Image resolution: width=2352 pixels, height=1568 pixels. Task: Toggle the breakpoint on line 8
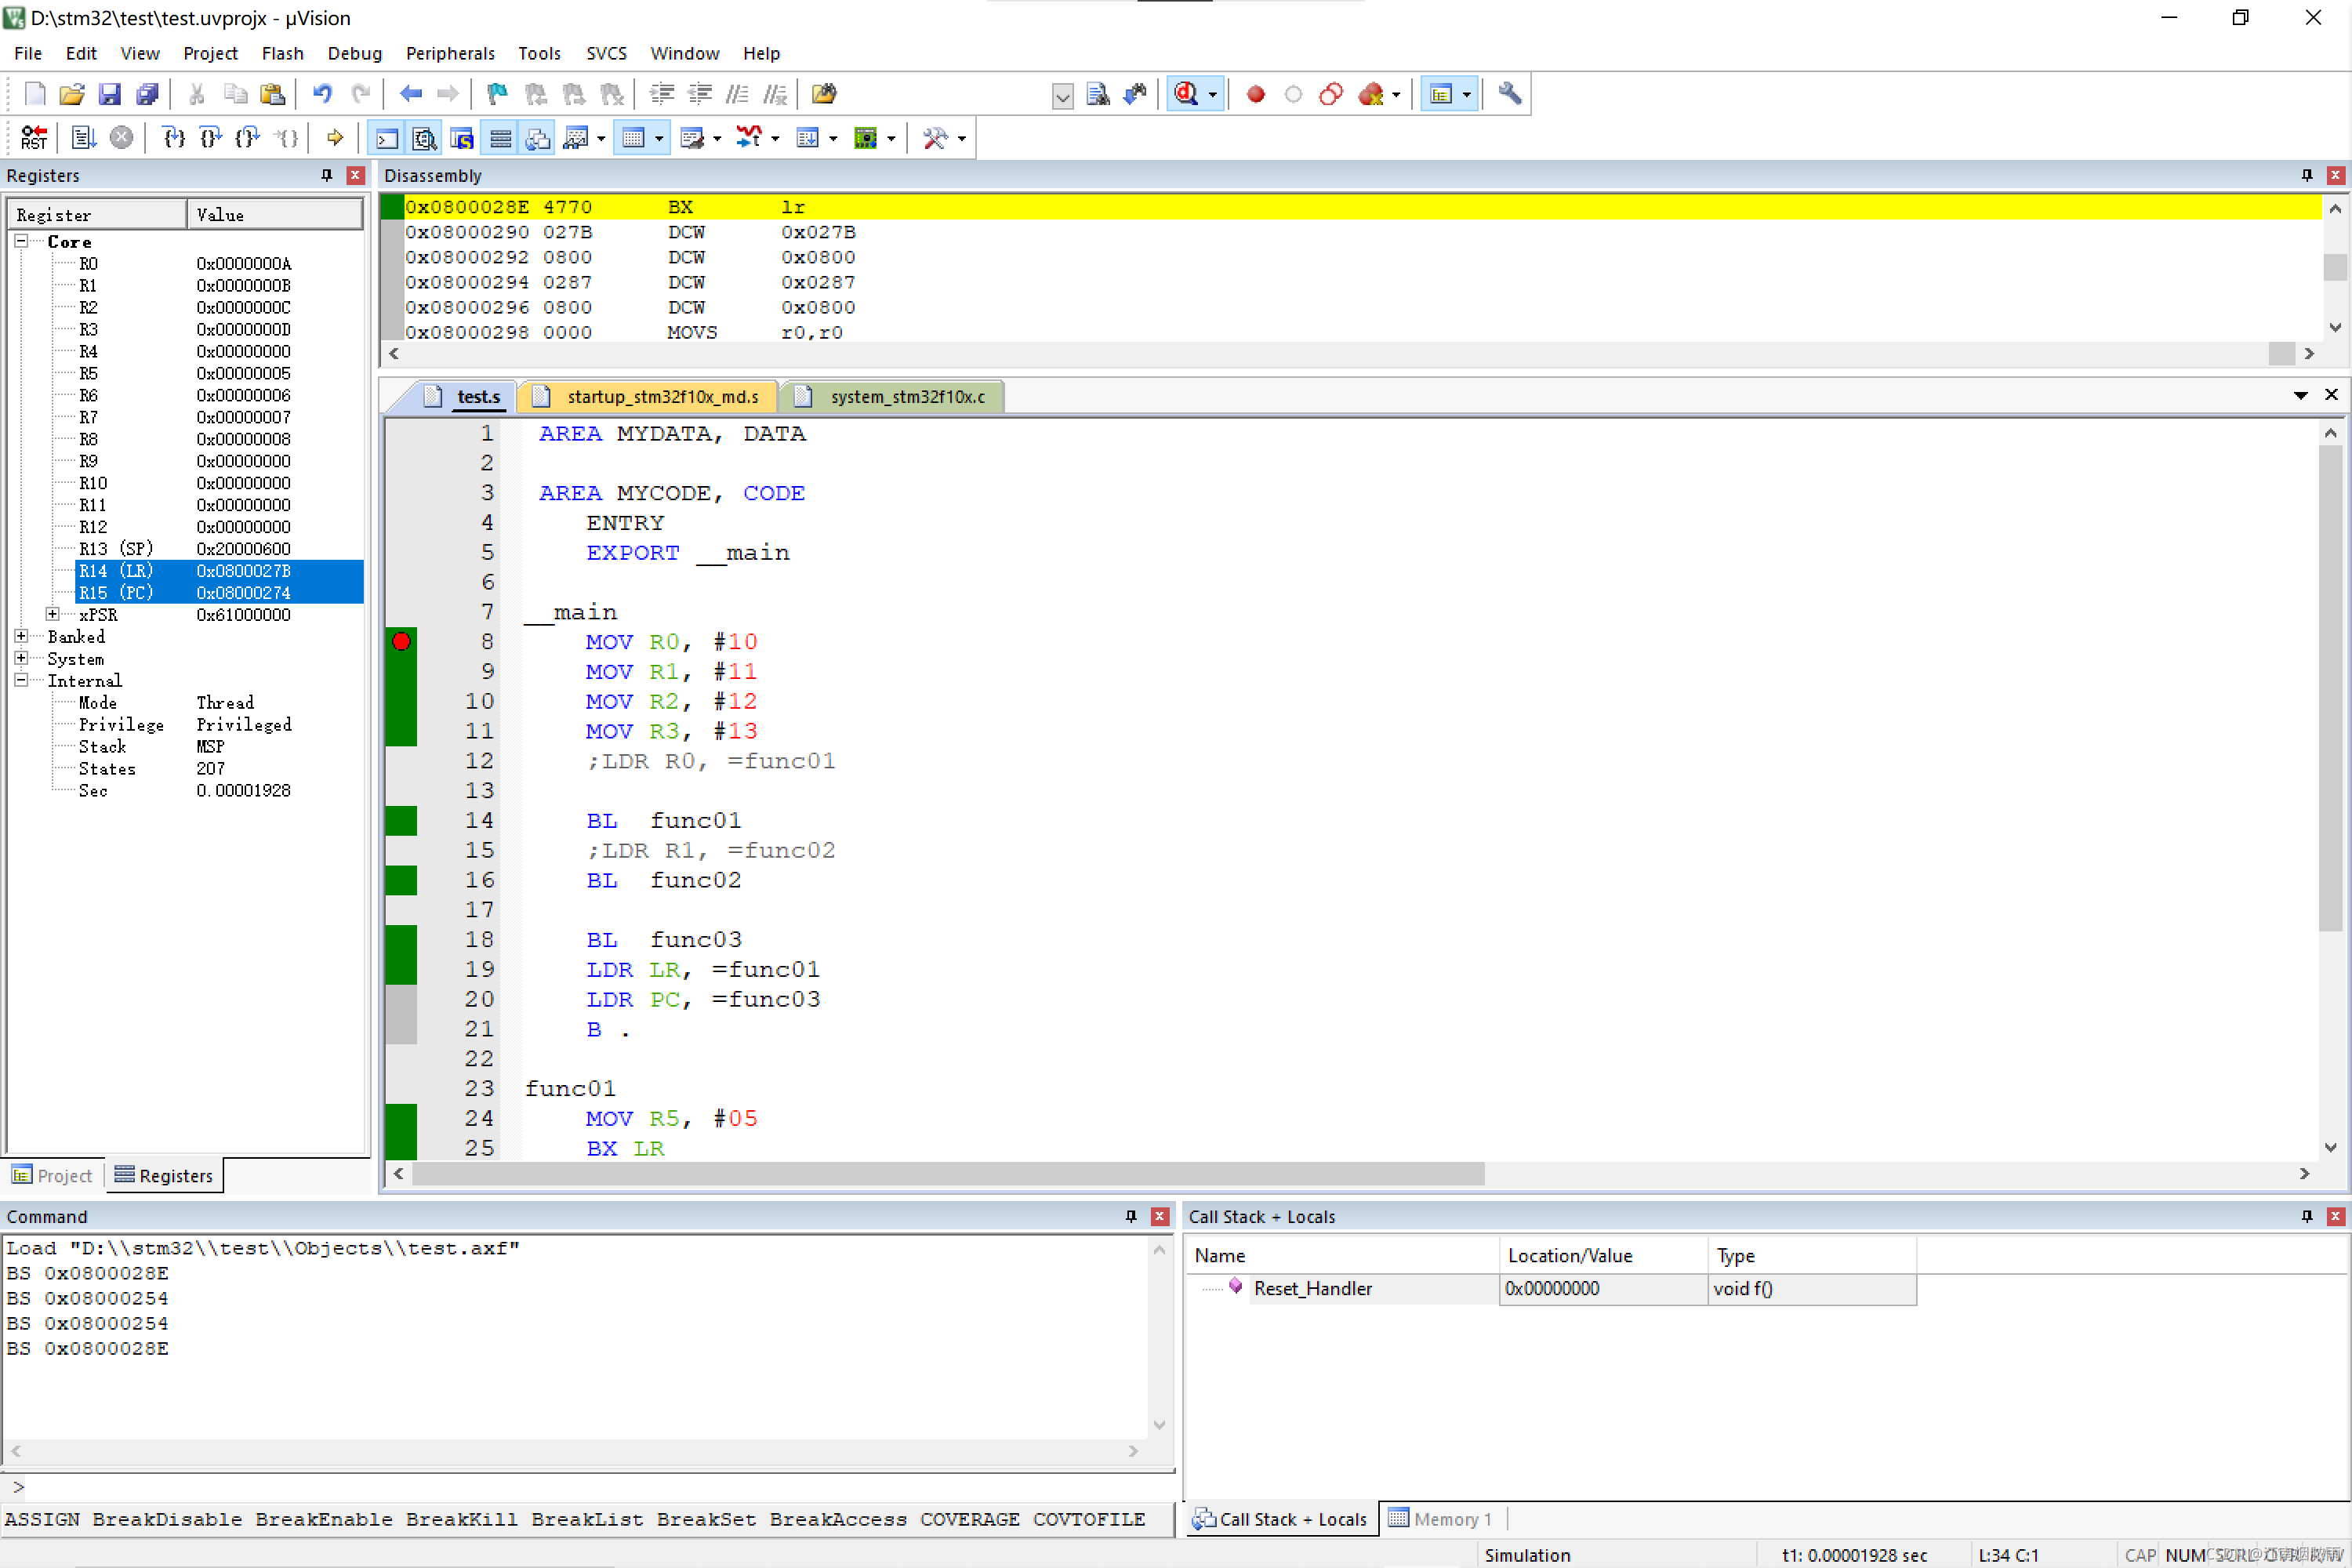tap(401, 642)
